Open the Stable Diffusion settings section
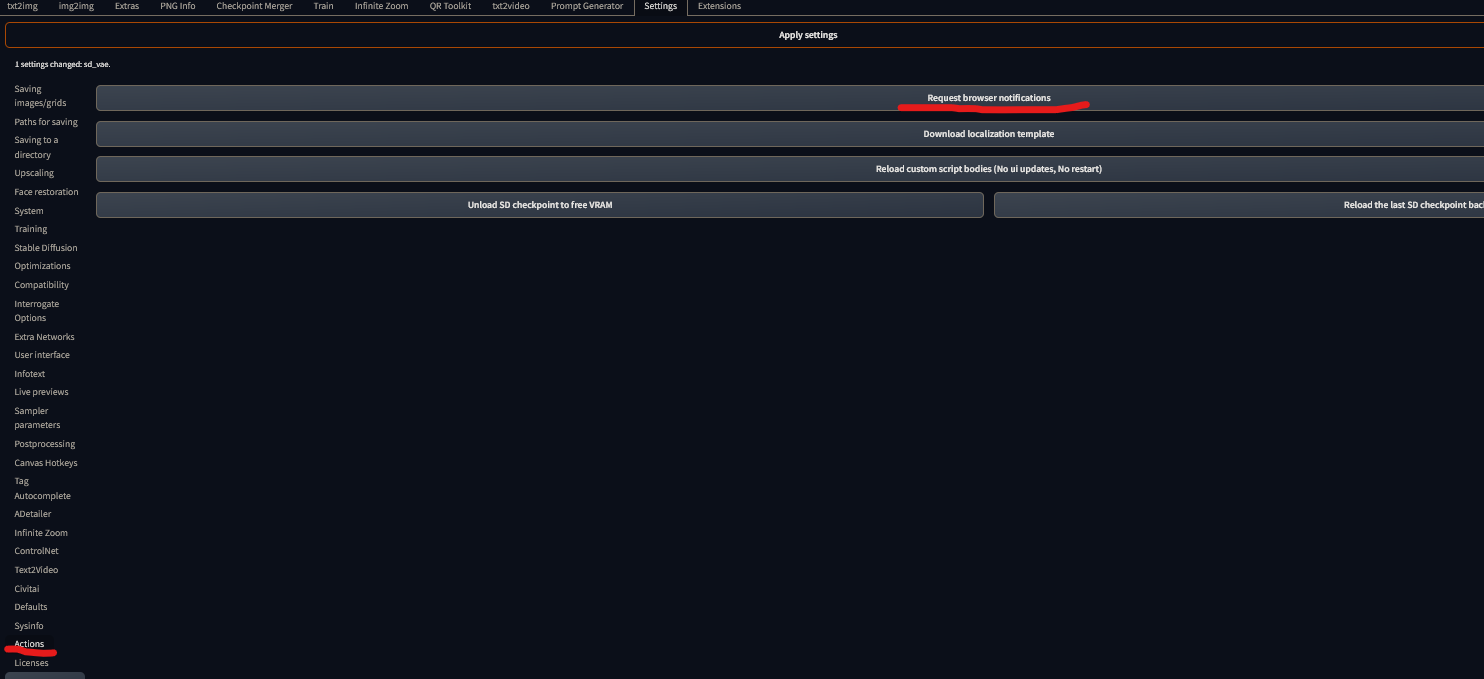The image size is (1484, 679). pos(45,247)
